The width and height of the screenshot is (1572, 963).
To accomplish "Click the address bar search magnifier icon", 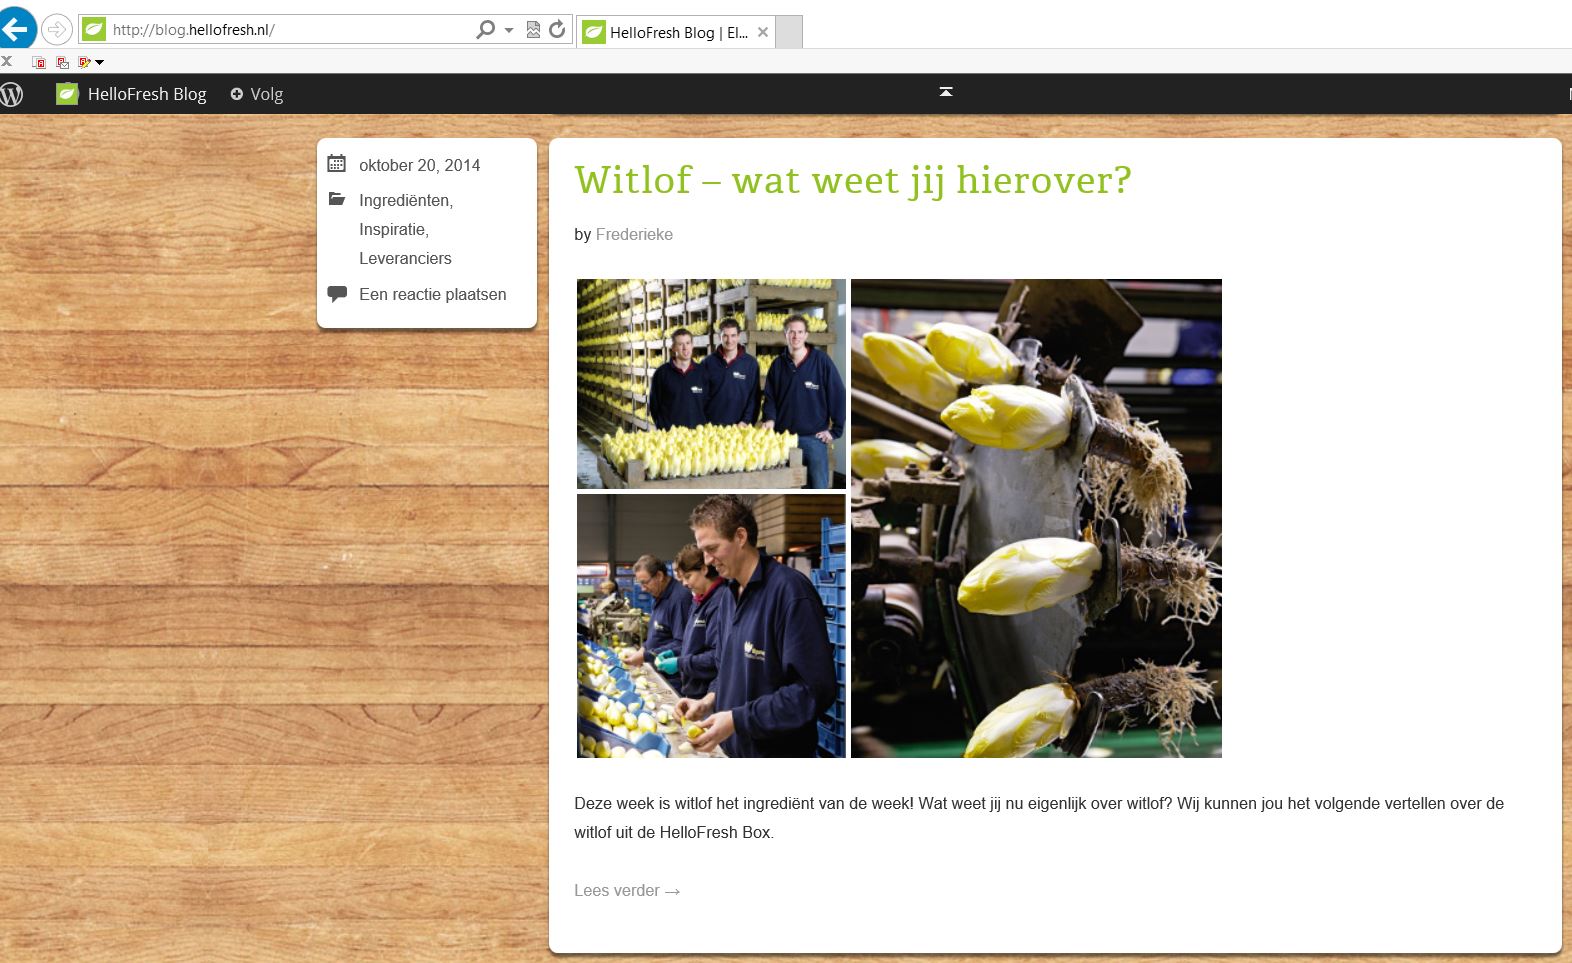I will pos(485,30).
